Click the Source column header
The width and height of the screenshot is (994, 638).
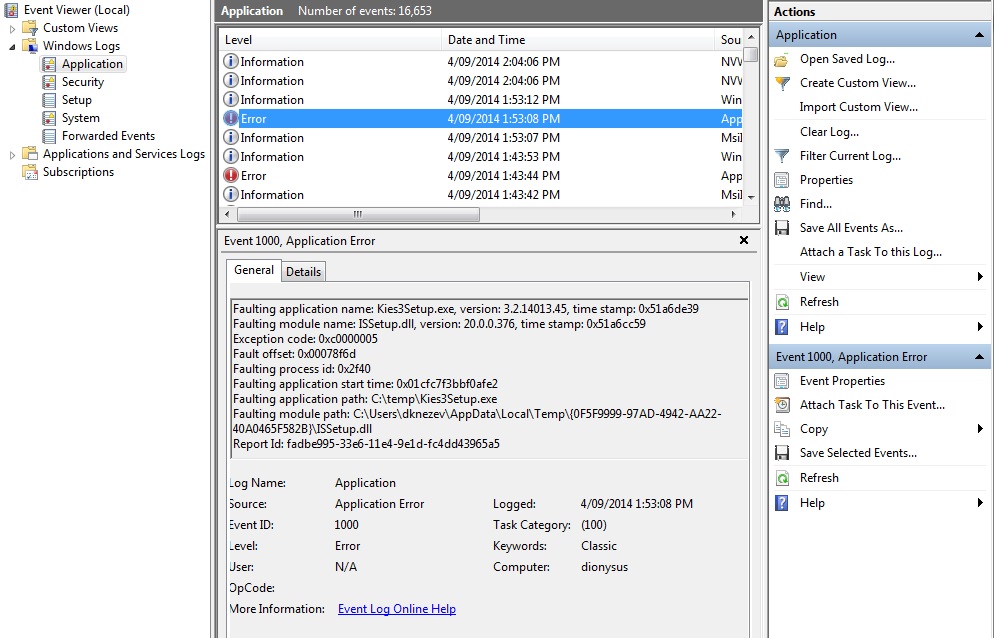point(730,40)
